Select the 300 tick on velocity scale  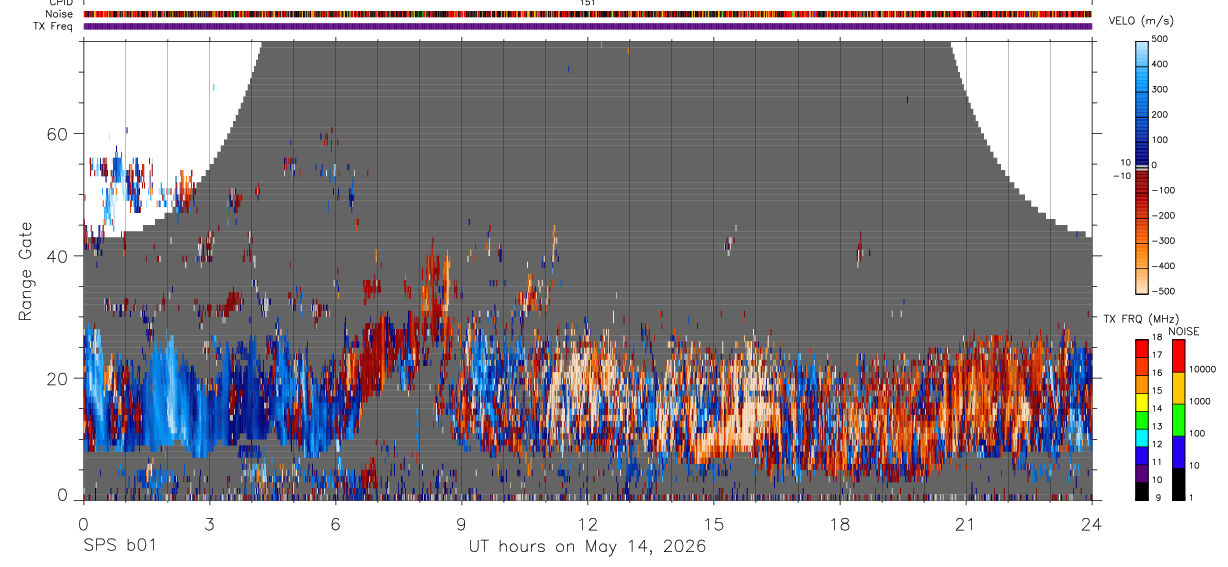[1160, 89]
